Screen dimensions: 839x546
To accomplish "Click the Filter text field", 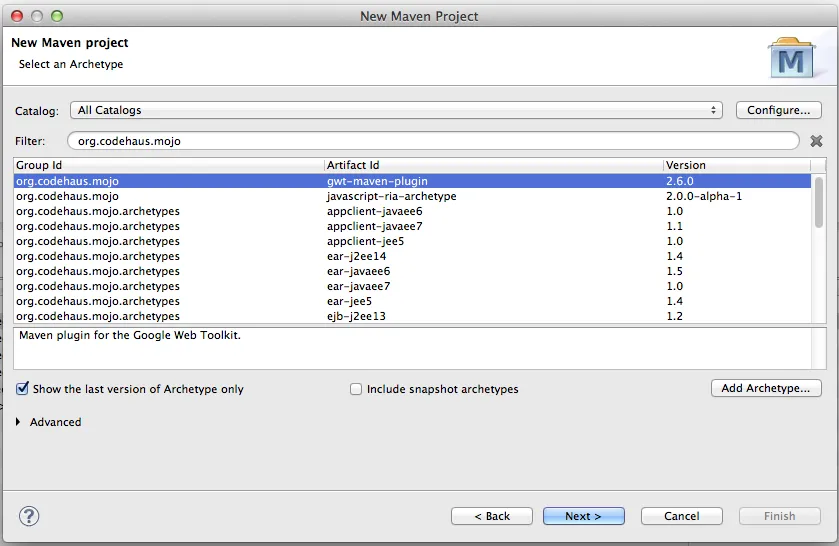I will click(433, 141).
